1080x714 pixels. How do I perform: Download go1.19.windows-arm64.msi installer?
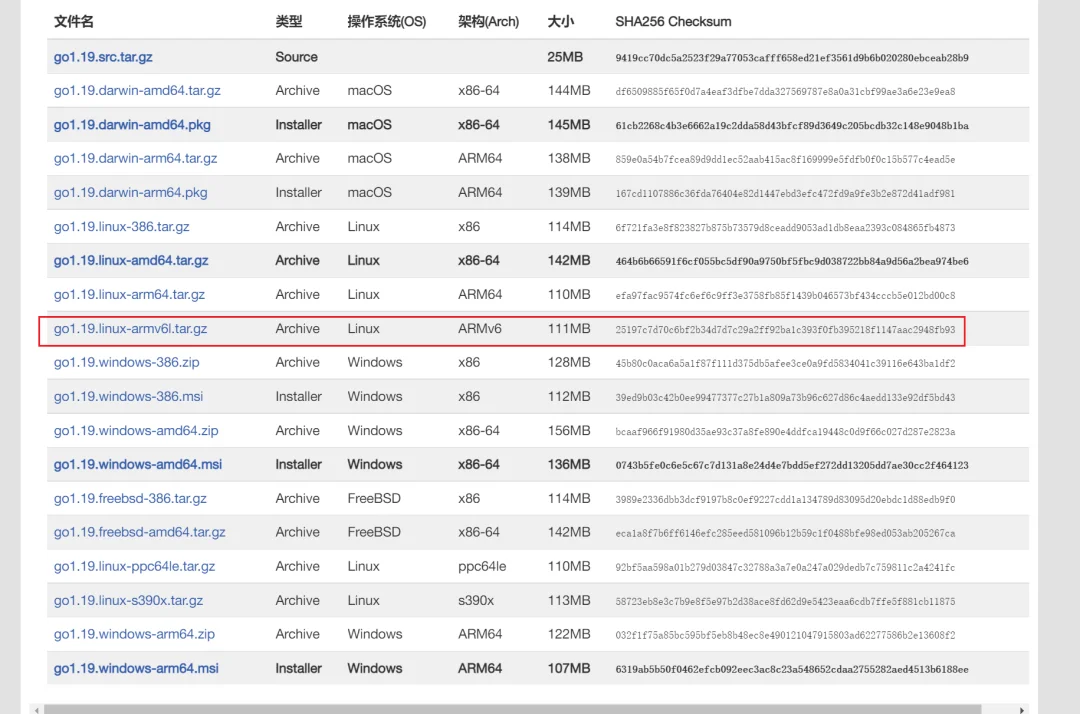pos(136,669)
